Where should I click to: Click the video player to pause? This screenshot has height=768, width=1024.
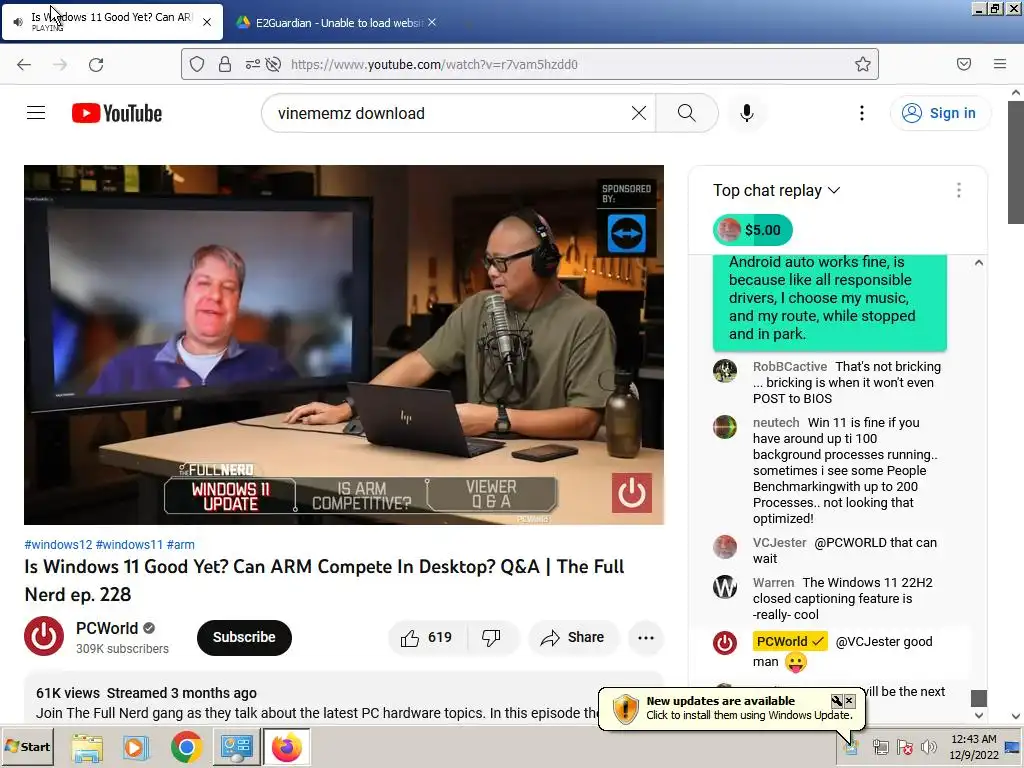click(344, 345)
